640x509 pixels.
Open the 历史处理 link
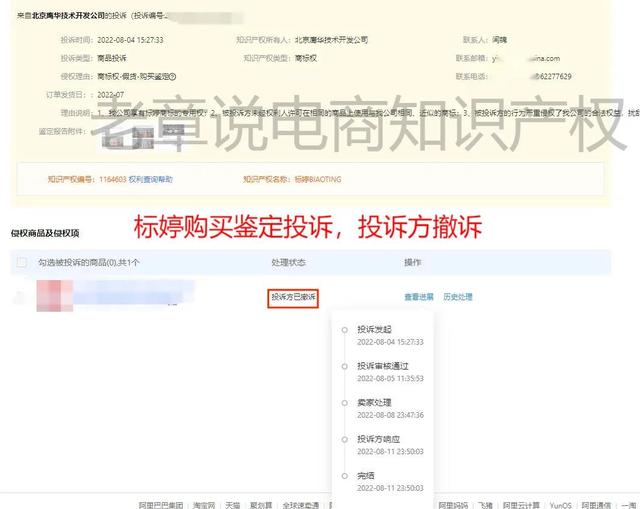tap(458, 297)
